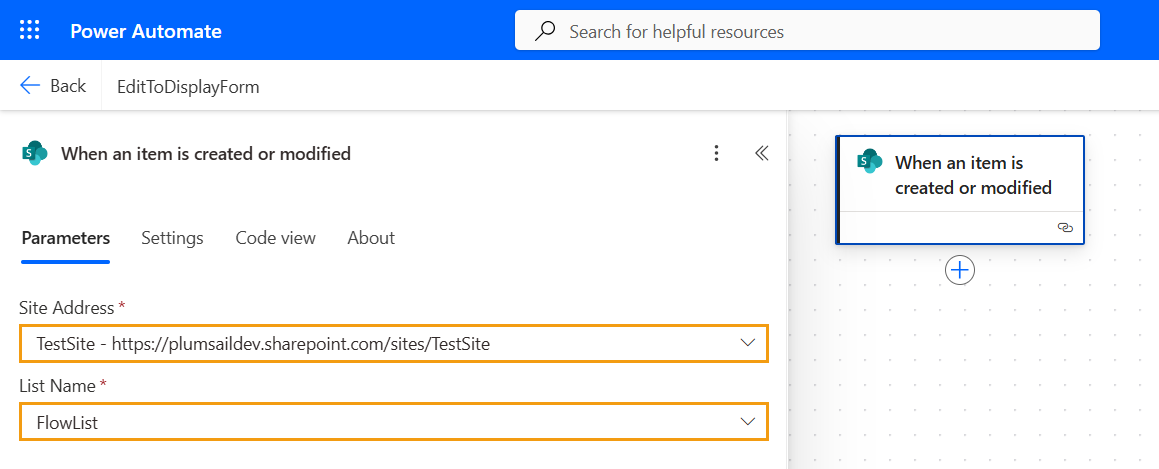The height and width of the screenshot is (469, 1159).
Task: Open the app launcher waffle menu
Action: [30, 30]
